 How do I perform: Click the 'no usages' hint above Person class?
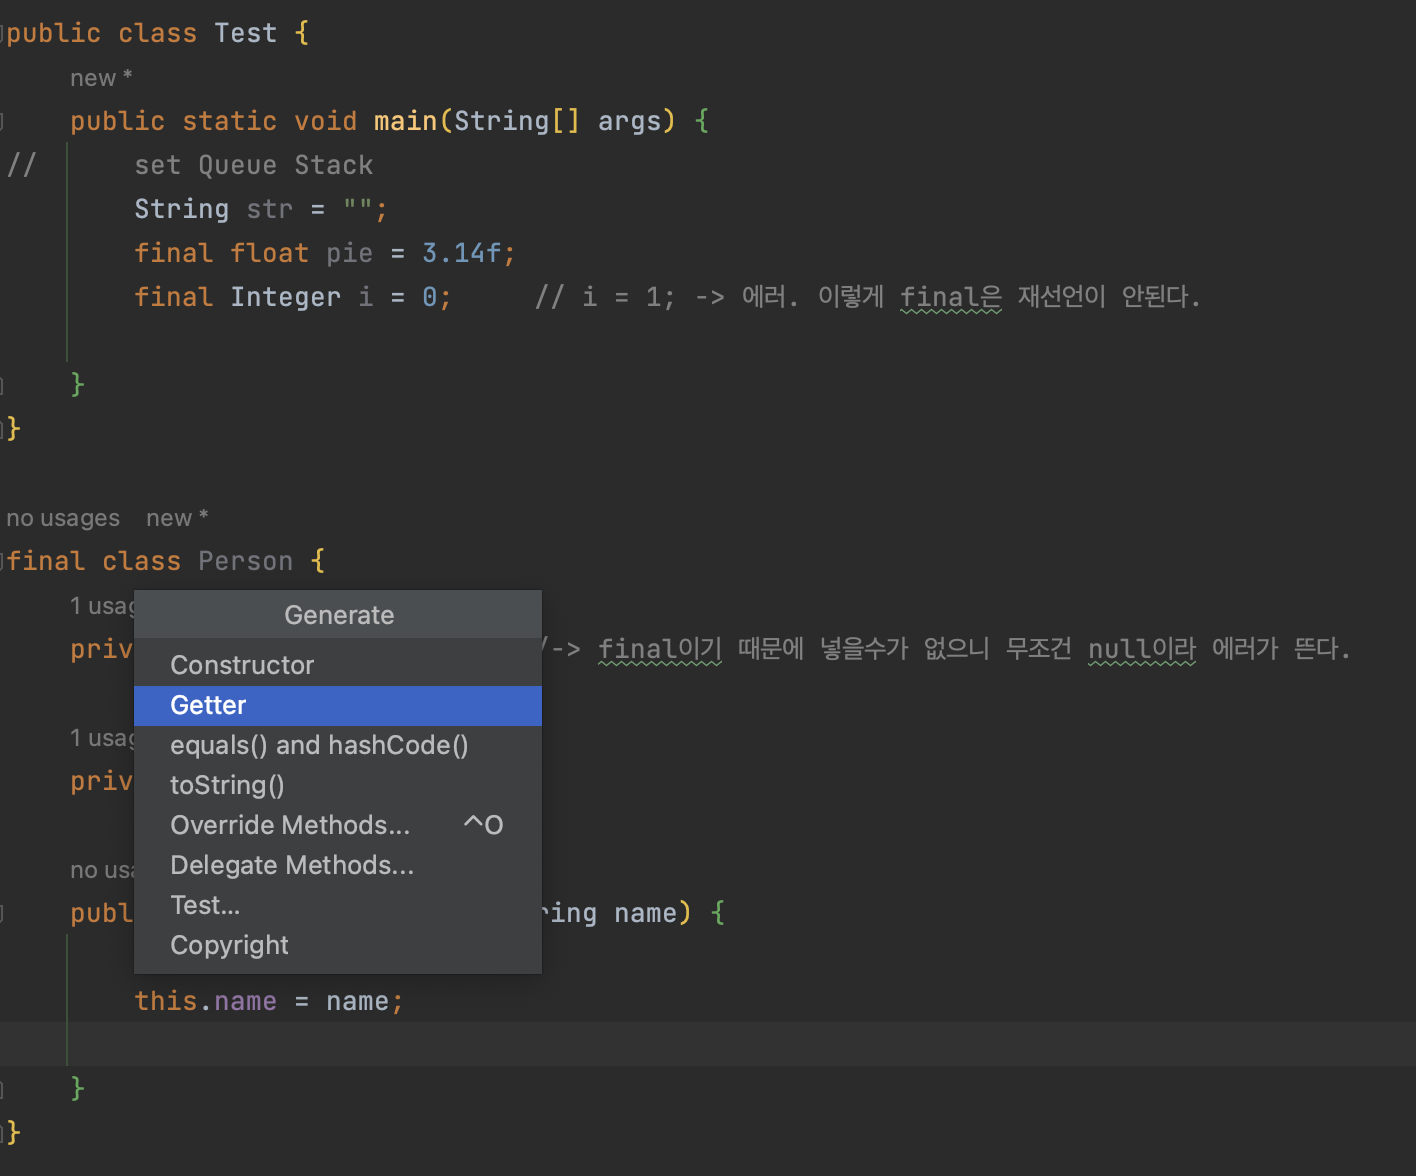[x=63, y=518]
